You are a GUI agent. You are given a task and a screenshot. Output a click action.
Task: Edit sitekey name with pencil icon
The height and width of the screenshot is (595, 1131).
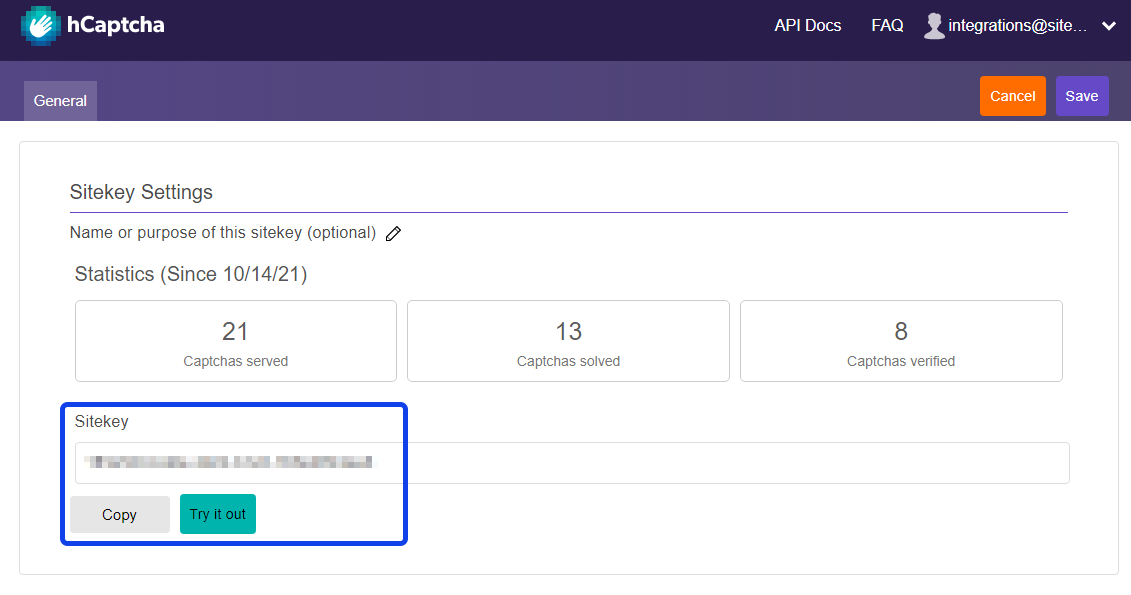click(393, 234)
